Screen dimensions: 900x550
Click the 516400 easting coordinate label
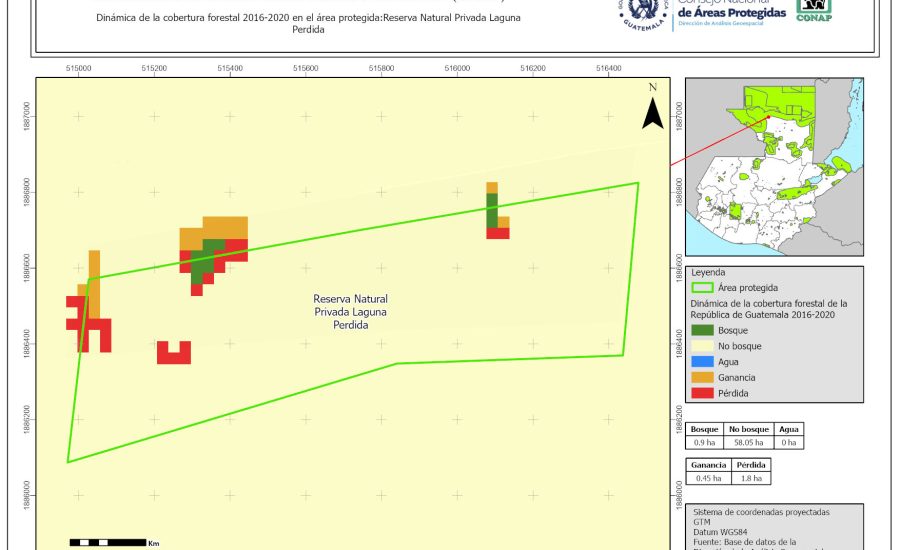click(608, 68)
